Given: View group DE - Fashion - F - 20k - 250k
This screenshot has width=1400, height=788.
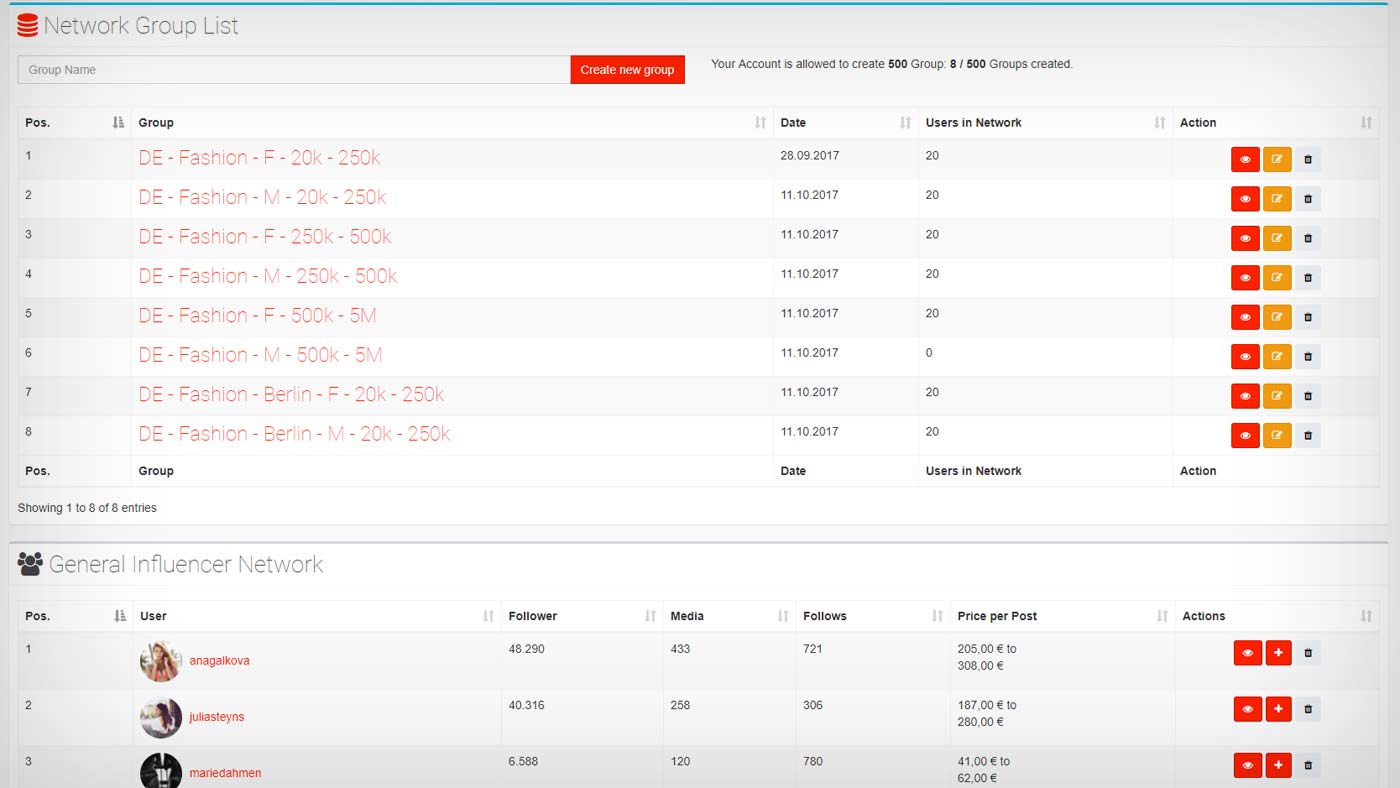Looking at the screenshot, I should (x=1245, y=160).
